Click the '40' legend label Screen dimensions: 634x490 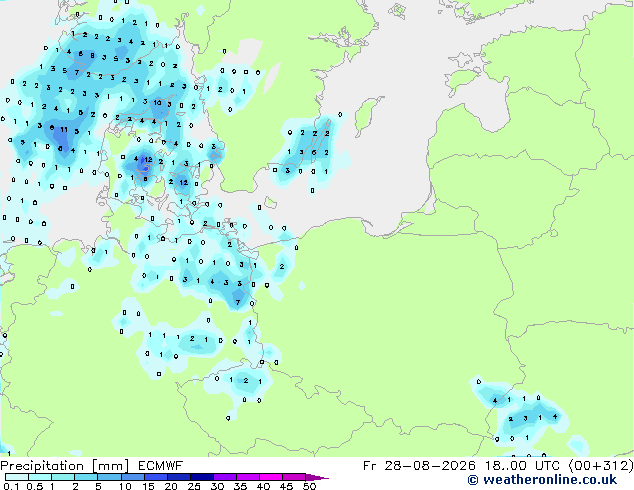[263, 486]
